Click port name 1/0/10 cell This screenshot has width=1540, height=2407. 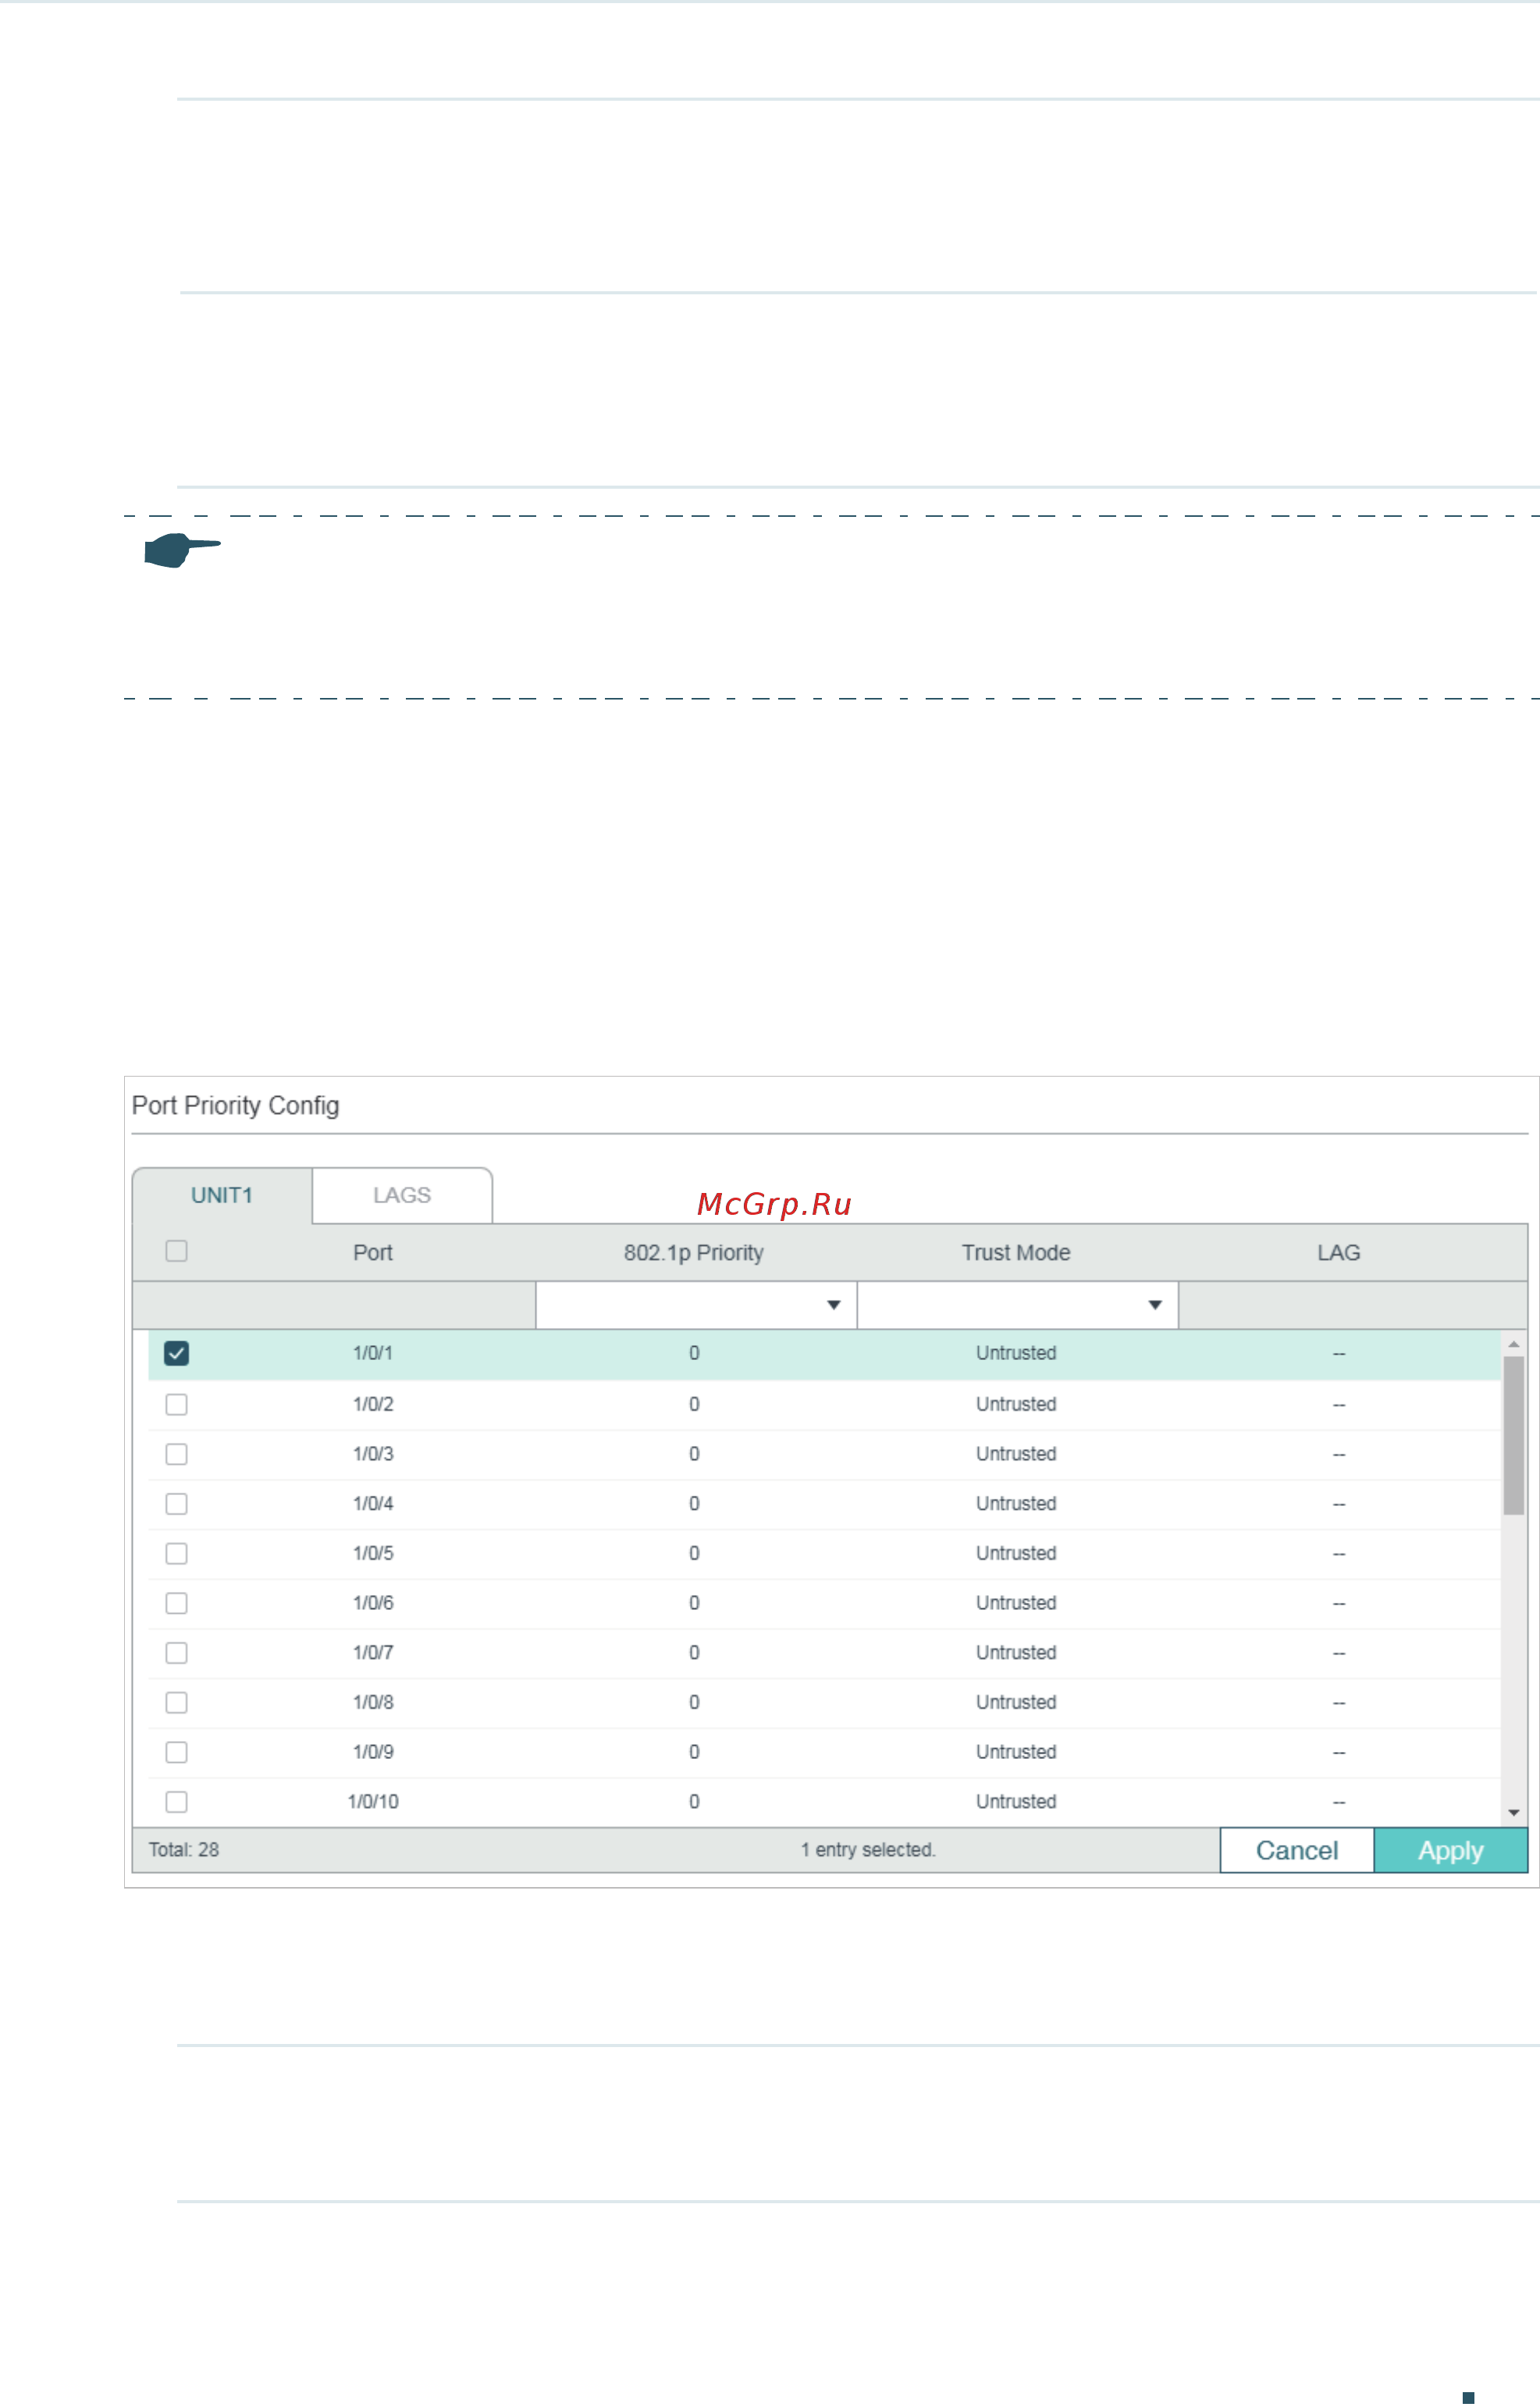[x=373, y=1802]
